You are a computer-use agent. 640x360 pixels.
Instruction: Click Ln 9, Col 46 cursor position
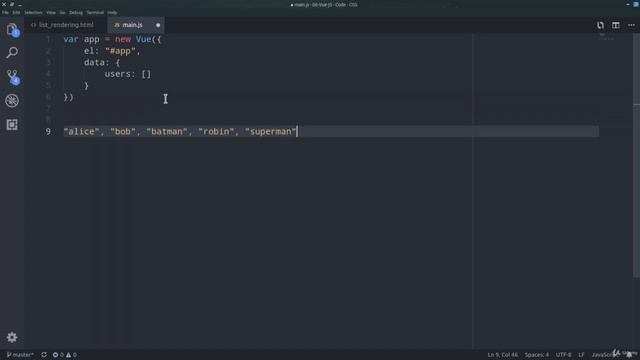(502, 355)
